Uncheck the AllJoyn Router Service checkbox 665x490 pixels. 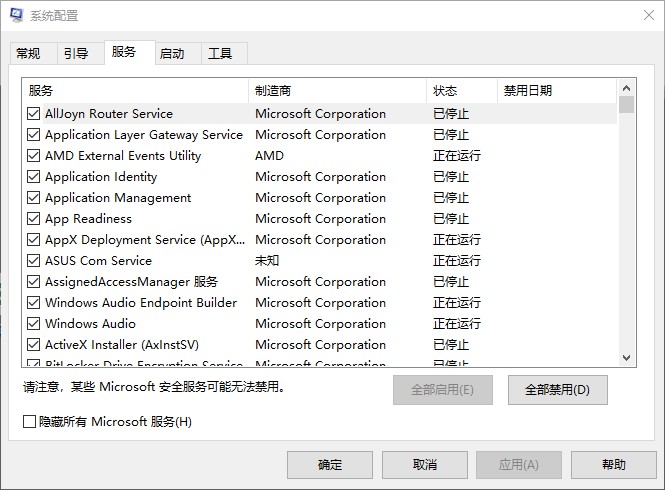tap(34, 114)
